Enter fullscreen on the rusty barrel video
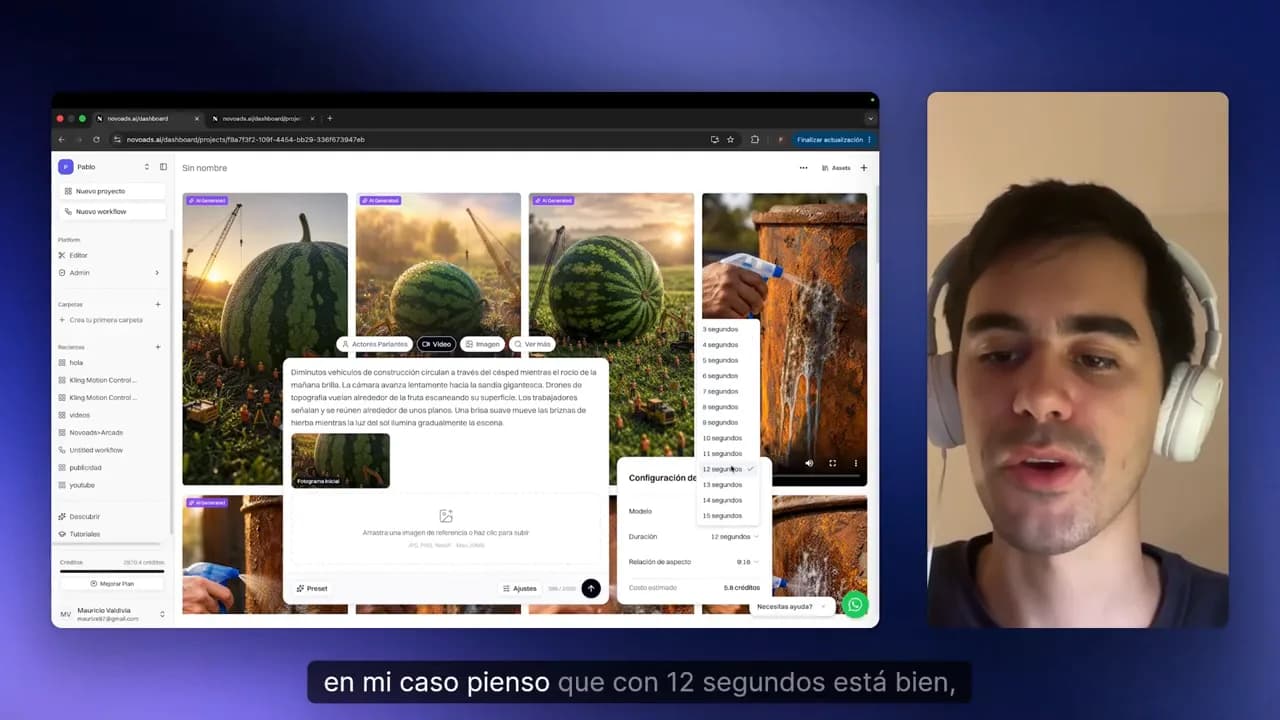1280x720 pixels. (832, 463)
